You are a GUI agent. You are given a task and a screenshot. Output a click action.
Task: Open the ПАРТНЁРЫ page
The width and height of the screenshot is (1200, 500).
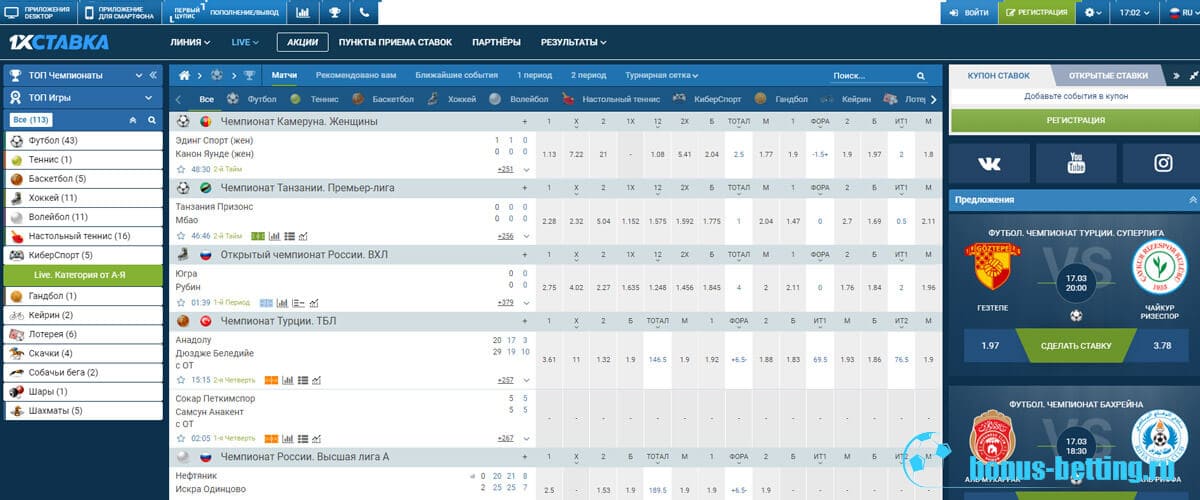(x=496, y=43)
